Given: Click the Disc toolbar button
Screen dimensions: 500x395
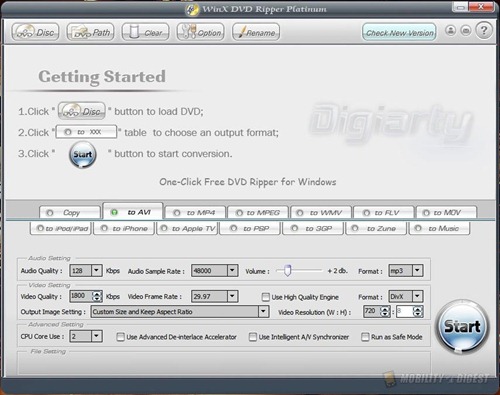Looking at the screenshot, I should (x=36, y=32).
